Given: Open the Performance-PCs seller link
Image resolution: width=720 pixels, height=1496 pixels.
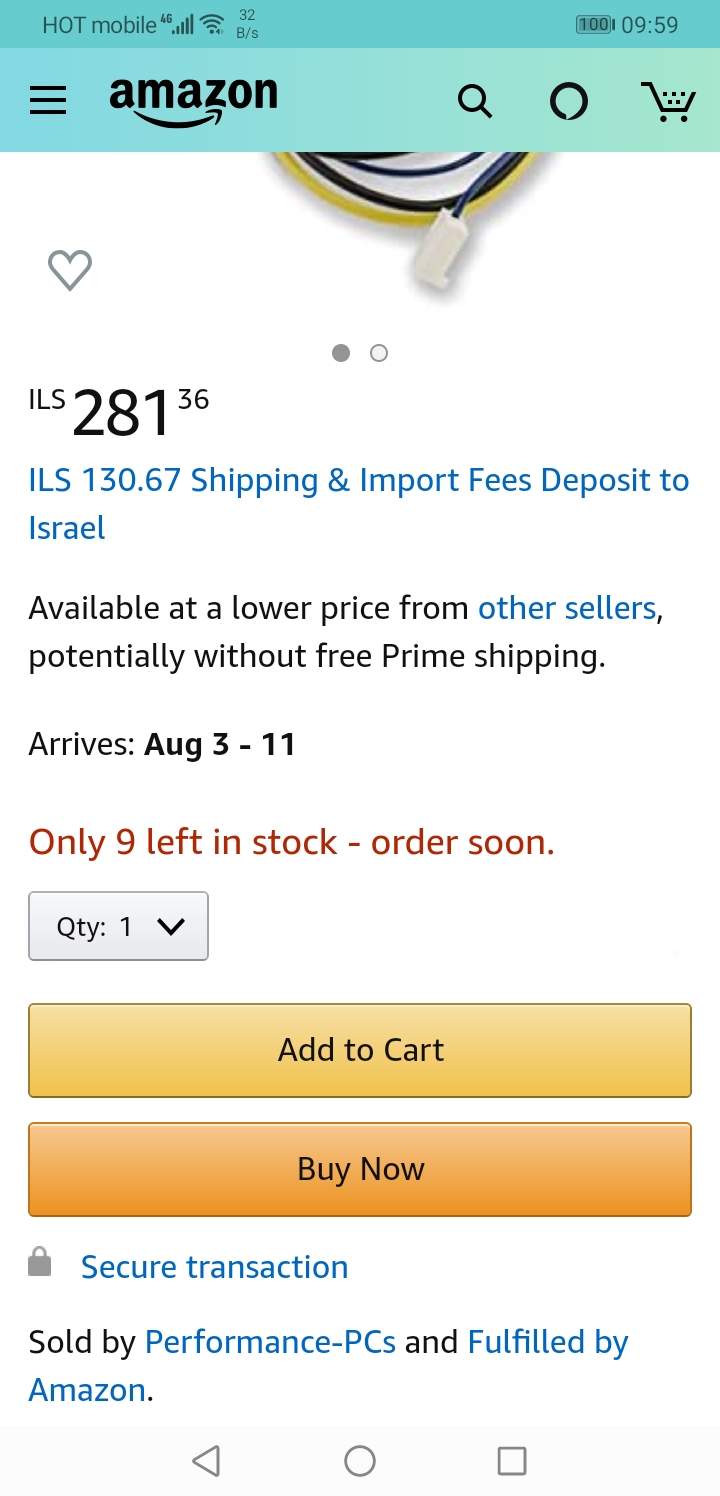Looking at the screenshot, I should click(270, 1342).
